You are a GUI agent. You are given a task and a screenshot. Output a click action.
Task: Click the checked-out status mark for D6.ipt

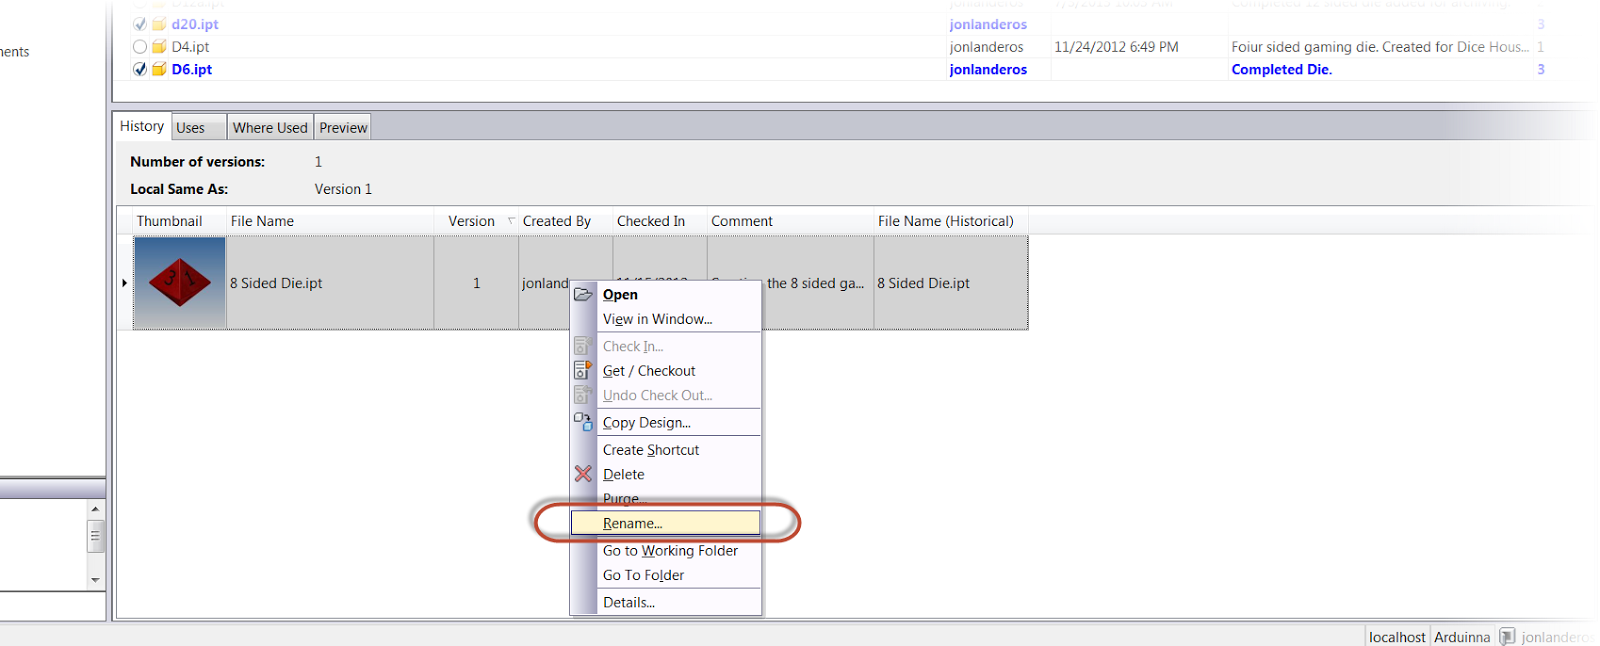coord(140,69)
